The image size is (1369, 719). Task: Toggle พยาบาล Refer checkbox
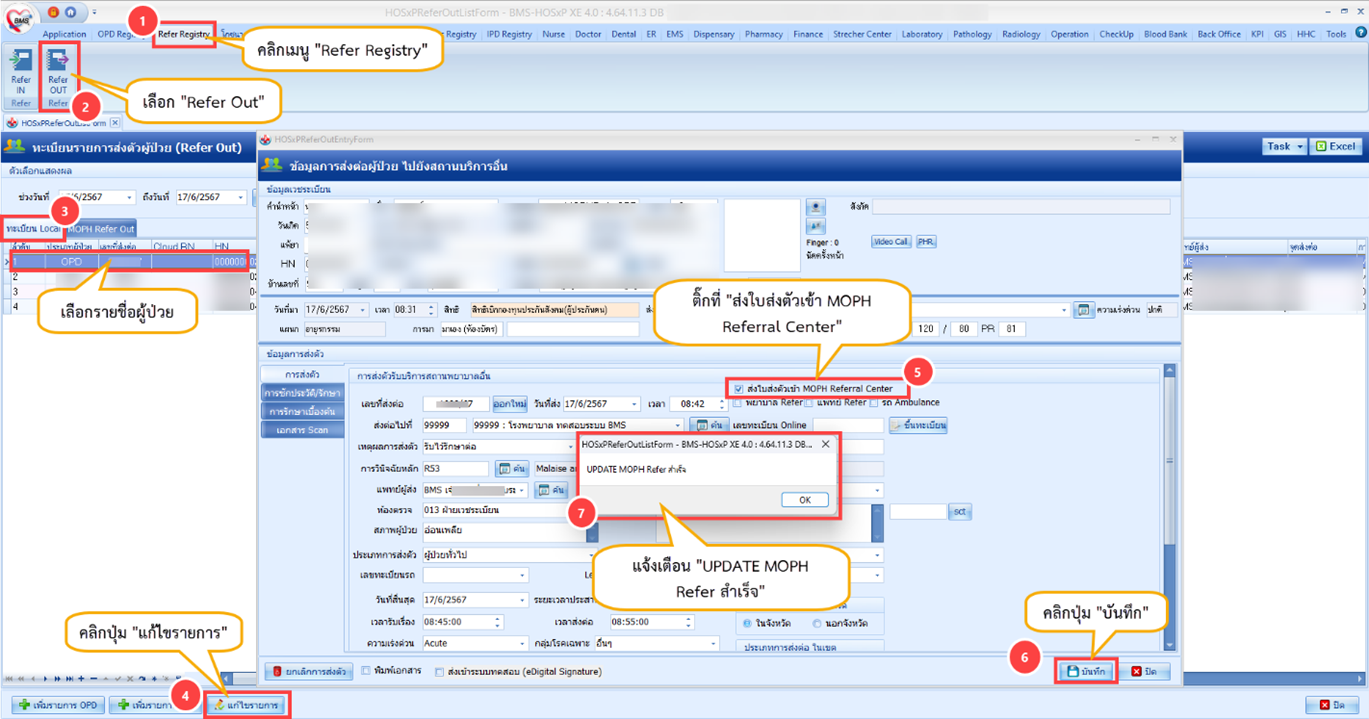738,403
